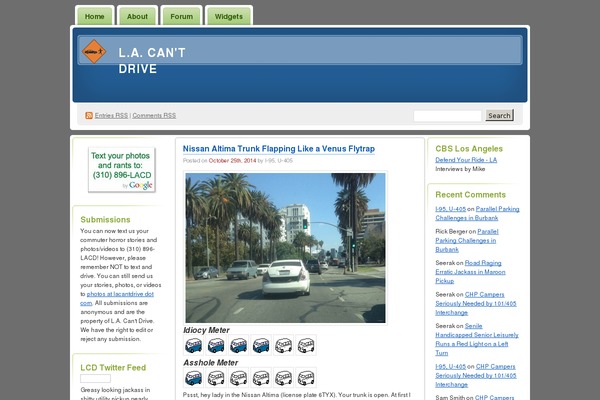Click sixth Asshole Meter bus icon

point(306,378)
